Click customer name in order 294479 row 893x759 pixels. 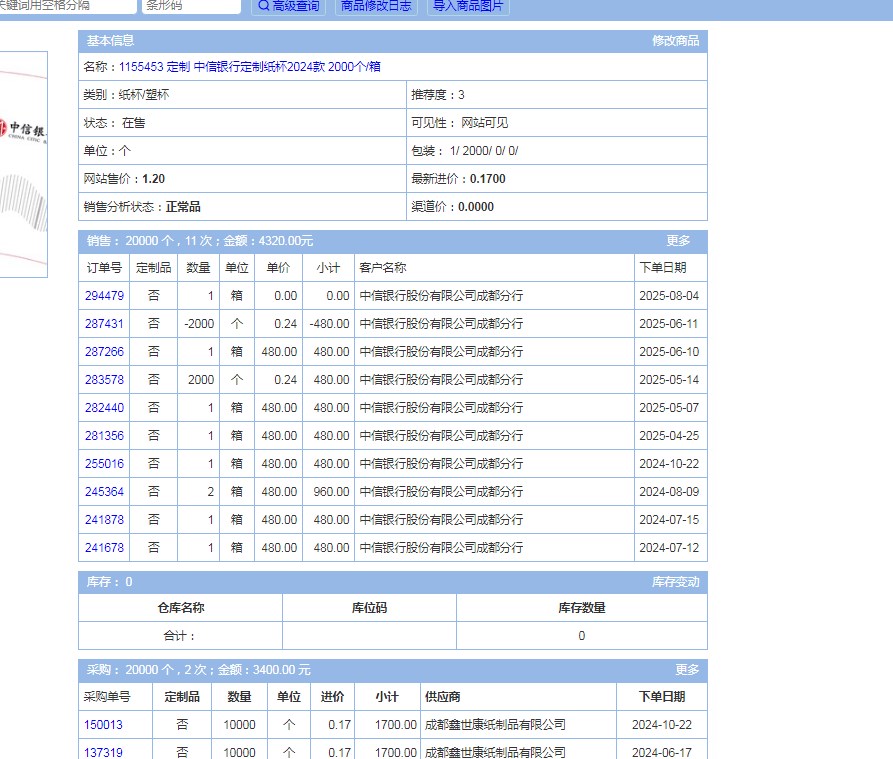click(441, 296)
